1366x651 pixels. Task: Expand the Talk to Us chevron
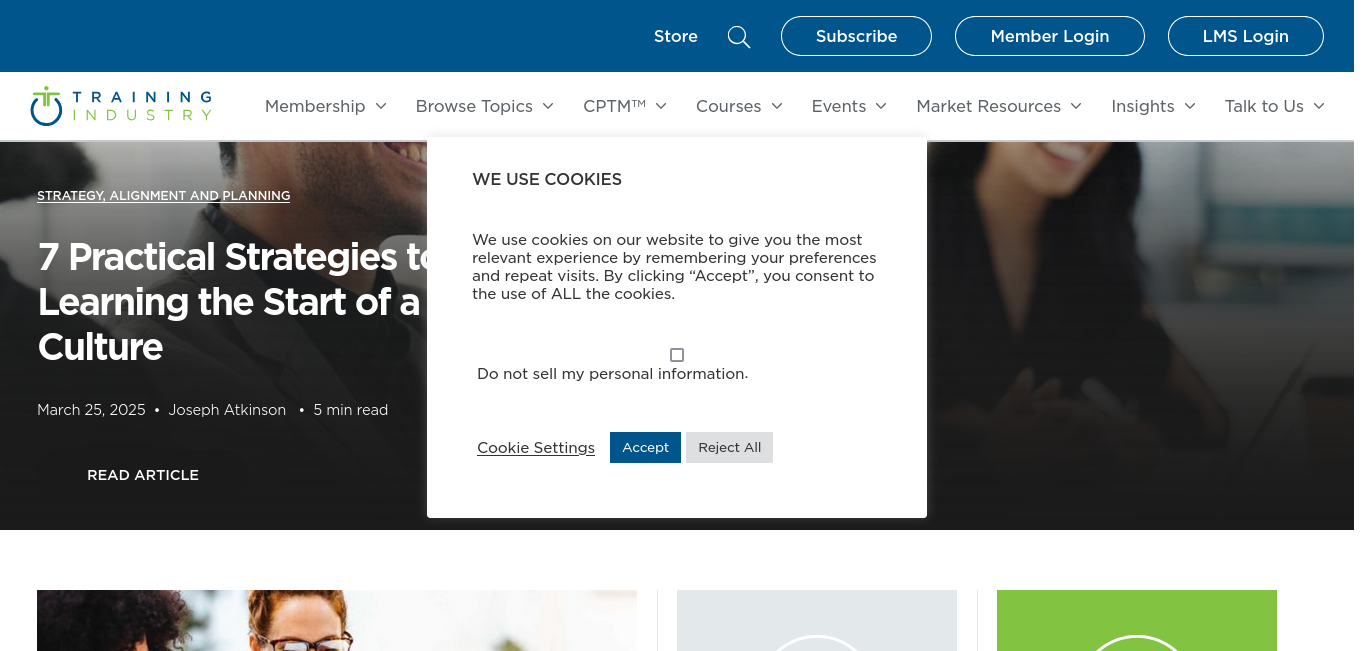[1319, 106]
